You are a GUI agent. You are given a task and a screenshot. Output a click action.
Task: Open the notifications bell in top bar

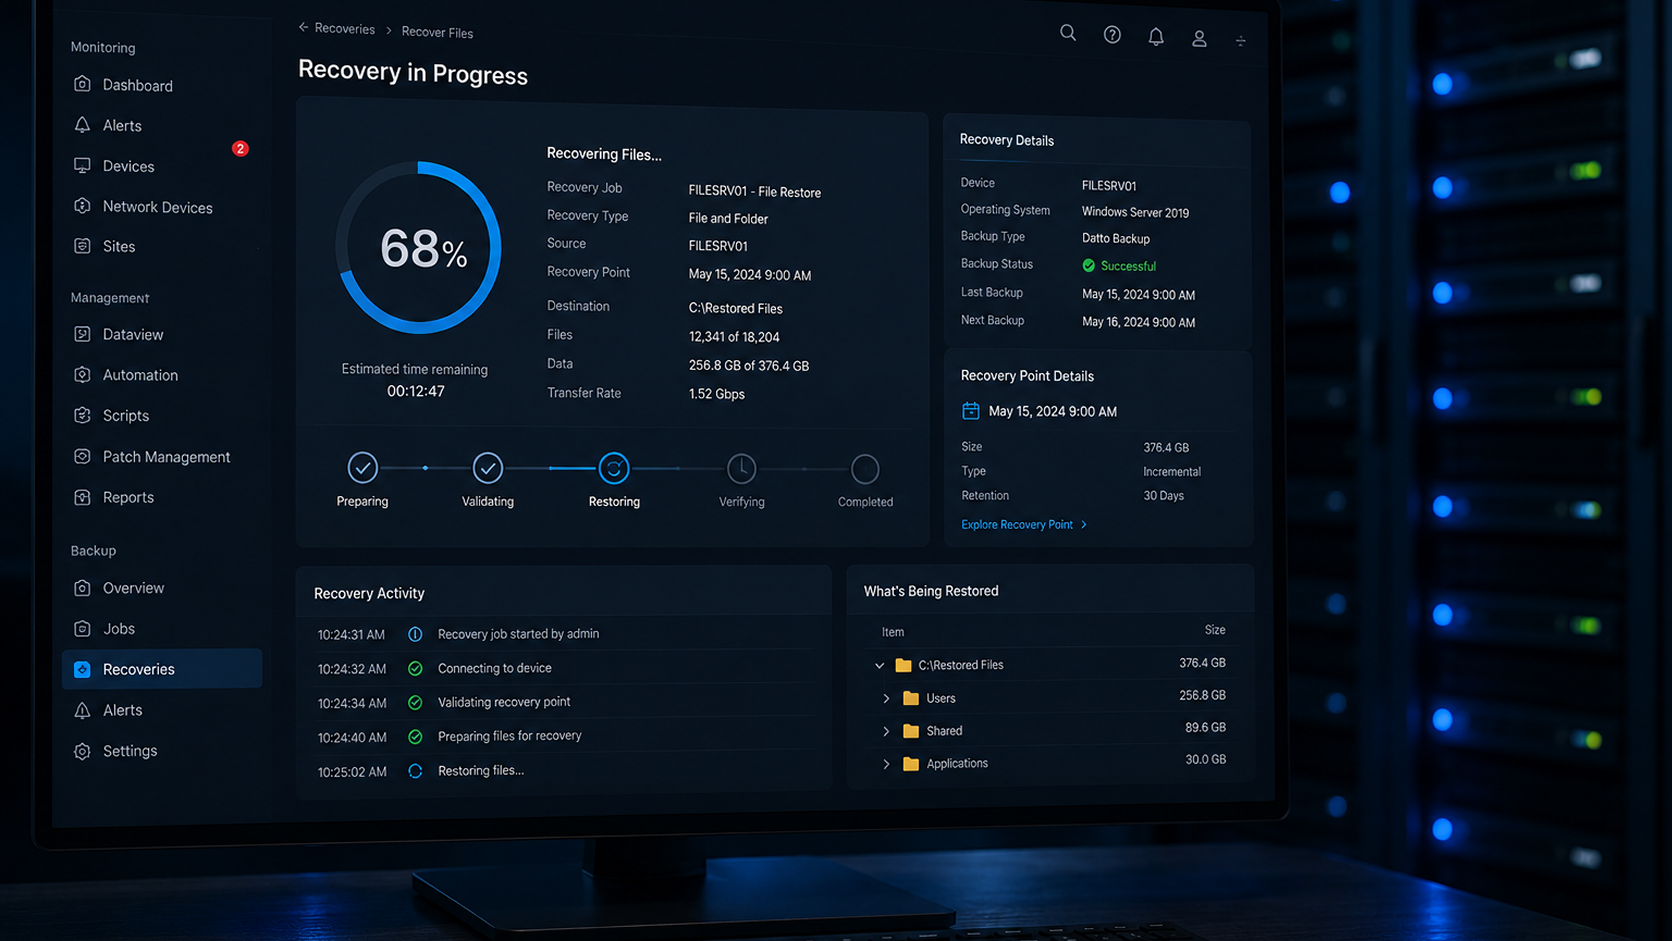click(1156, 37)
